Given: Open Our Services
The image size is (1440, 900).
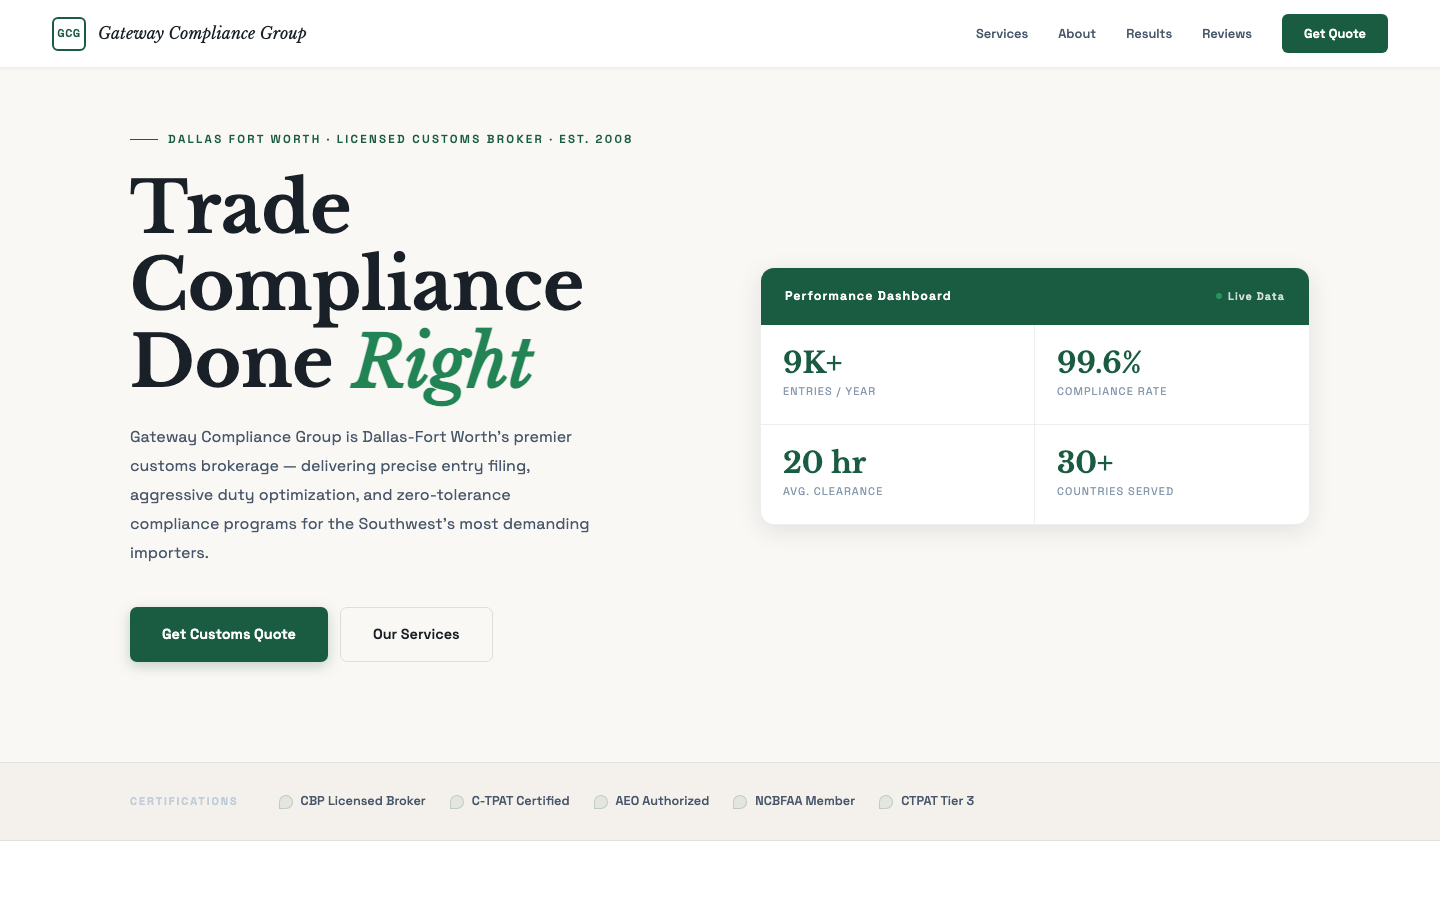Looking at the screenshot, I should tap(416, 634).
